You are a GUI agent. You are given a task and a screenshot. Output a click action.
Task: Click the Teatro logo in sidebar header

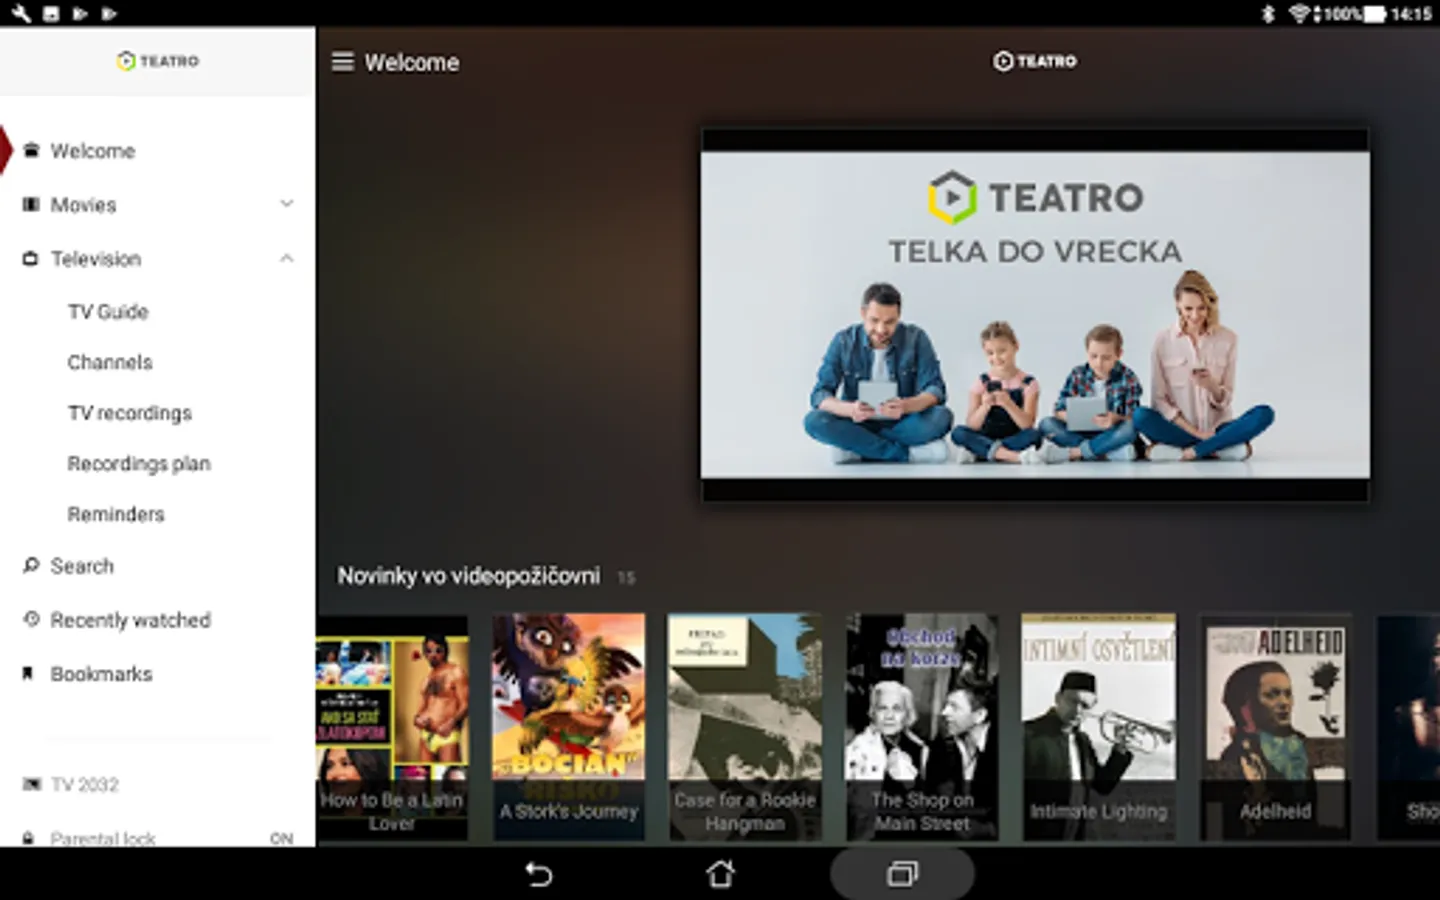click(x=158, y=61)
